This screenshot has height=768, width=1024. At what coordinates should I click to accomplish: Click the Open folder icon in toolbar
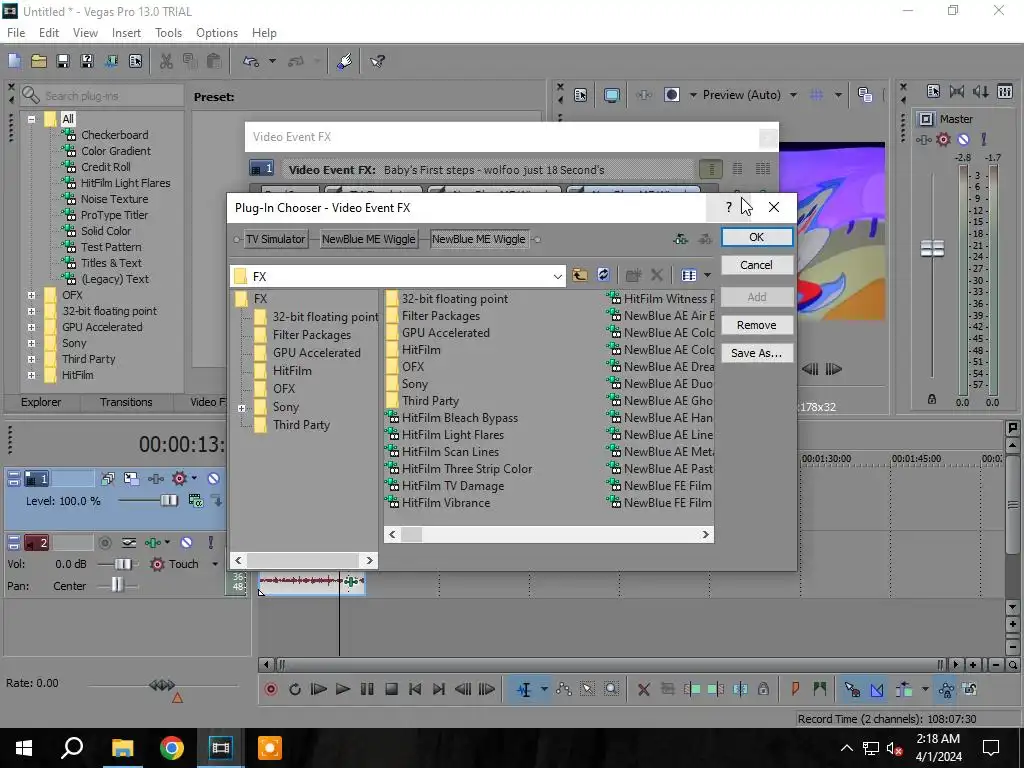[39, 61]
